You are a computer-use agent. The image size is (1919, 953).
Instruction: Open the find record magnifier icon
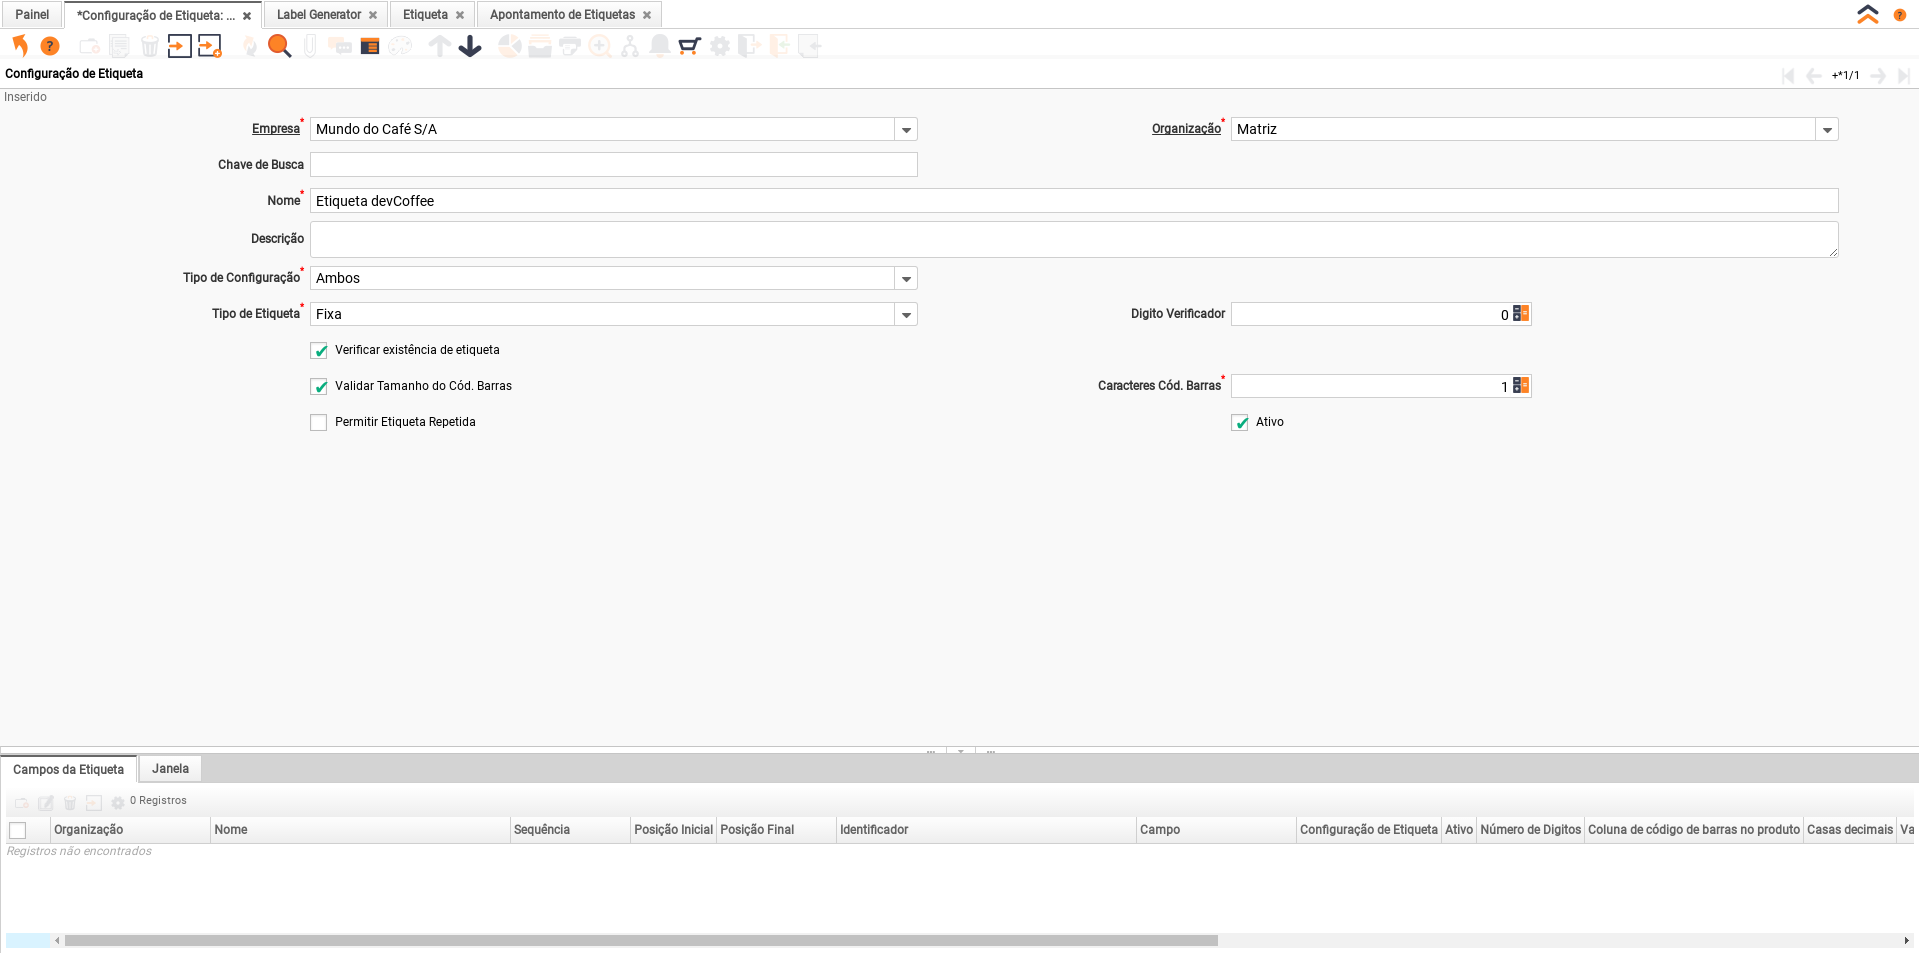tap(280, 46)
